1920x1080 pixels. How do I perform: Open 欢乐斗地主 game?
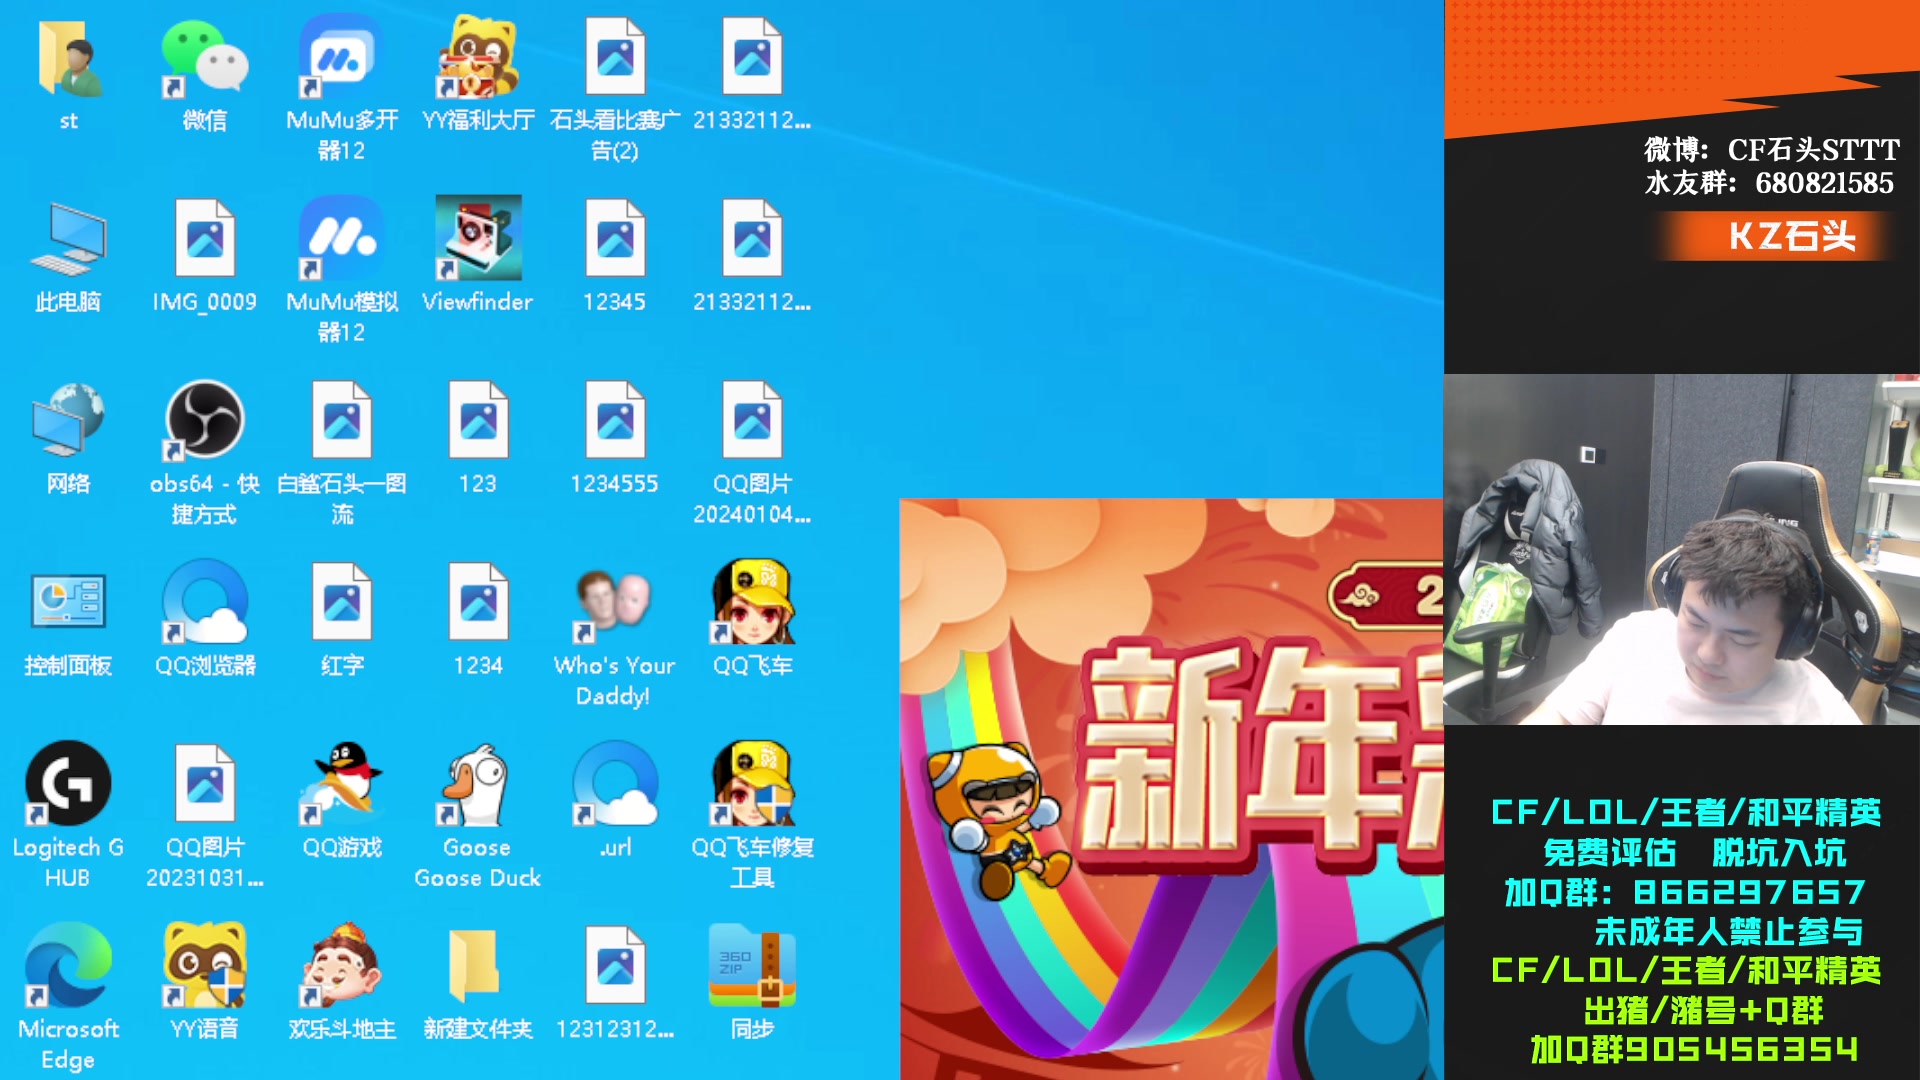pos(340,968)
